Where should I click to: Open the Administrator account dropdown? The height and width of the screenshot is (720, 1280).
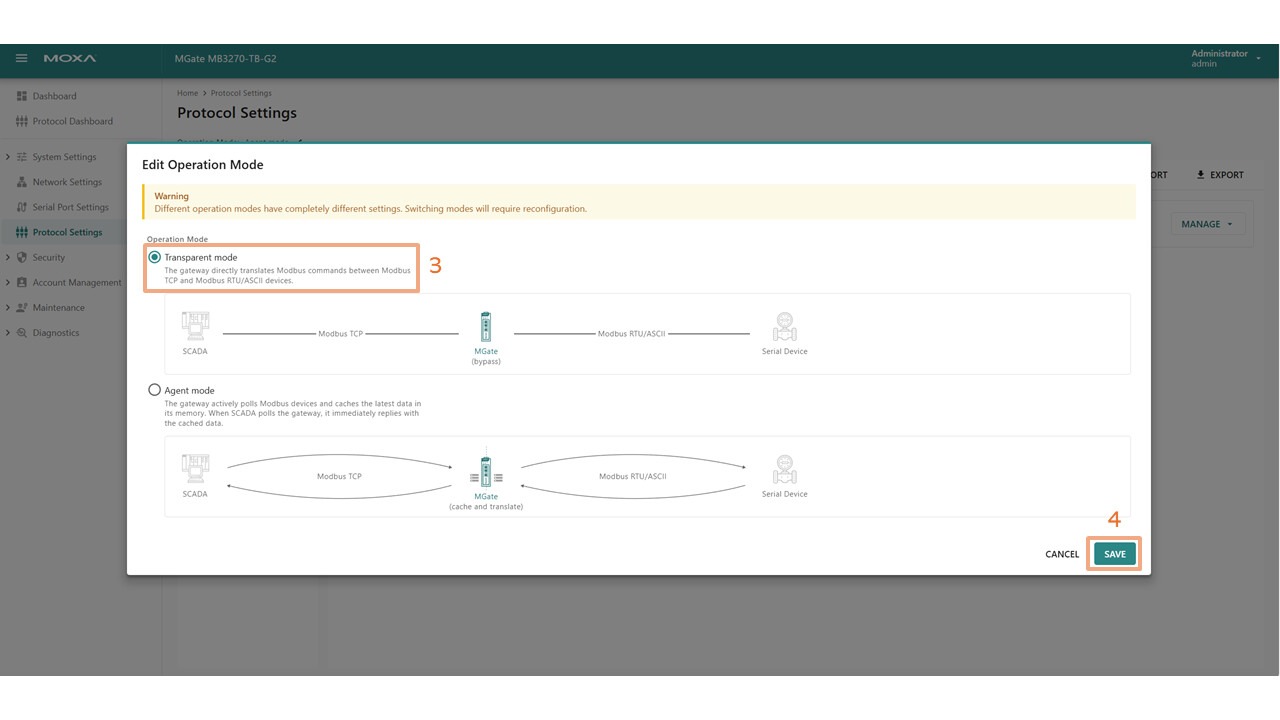(1225, 59)
